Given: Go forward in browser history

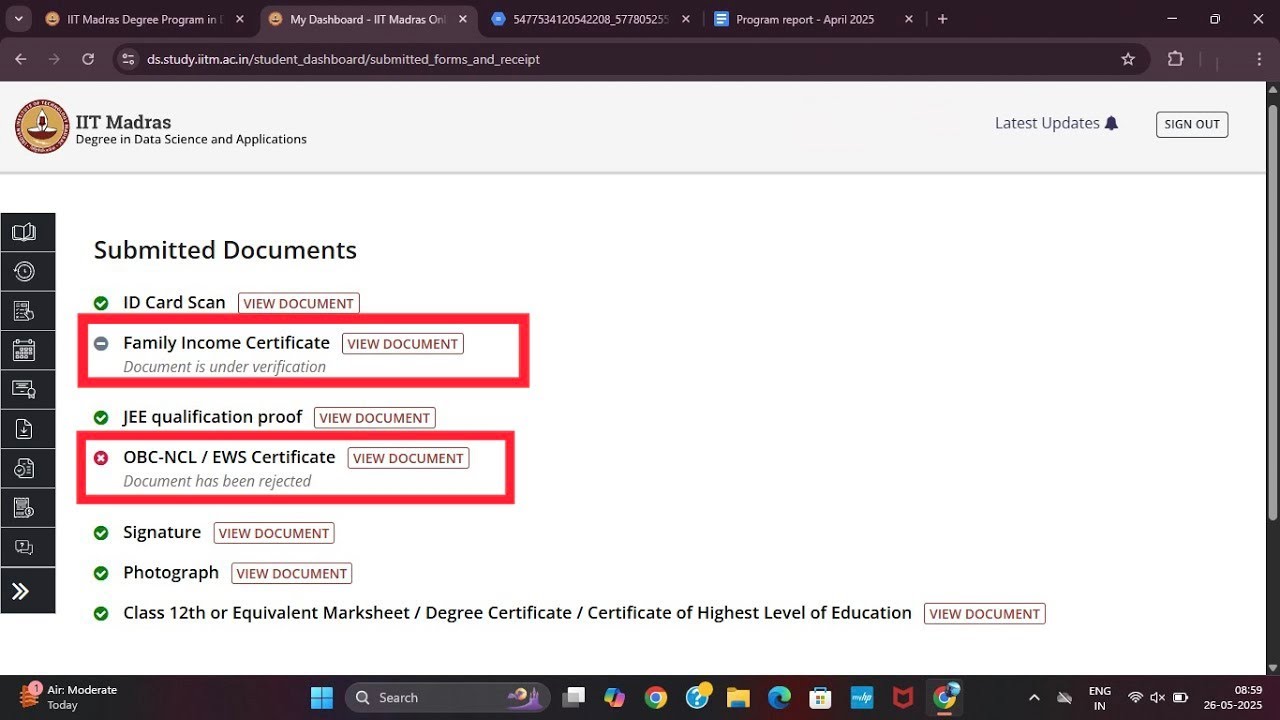Looking at the screenshot, I should (54, 59).
